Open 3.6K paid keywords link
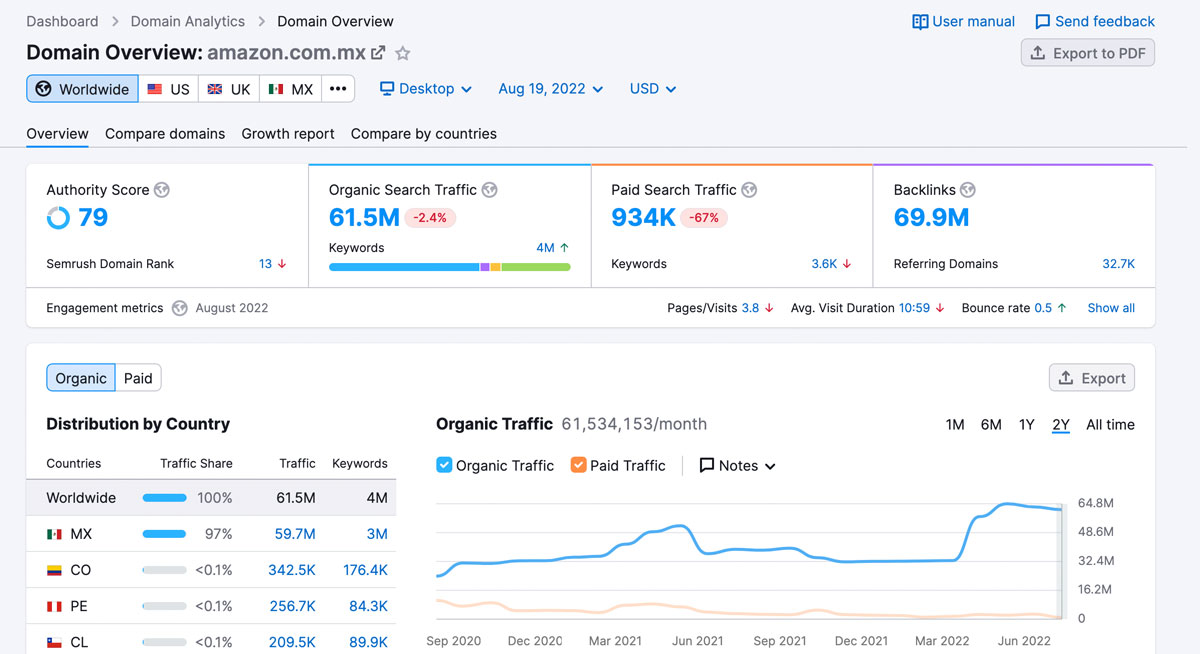 tap(824, 264)
